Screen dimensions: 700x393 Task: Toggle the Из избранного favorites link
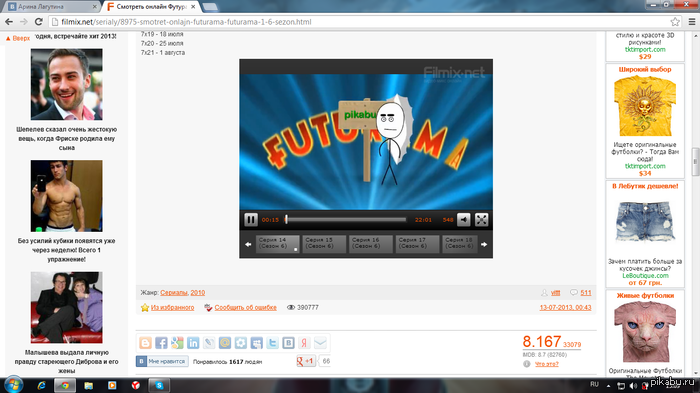point(172,307)
